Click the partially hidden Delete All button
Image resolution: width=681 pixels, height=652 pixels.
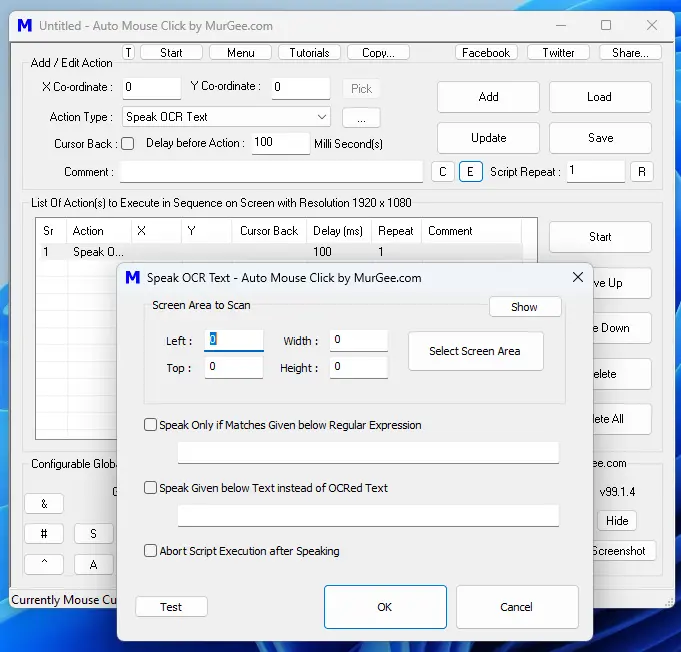(x=621, y=419)
